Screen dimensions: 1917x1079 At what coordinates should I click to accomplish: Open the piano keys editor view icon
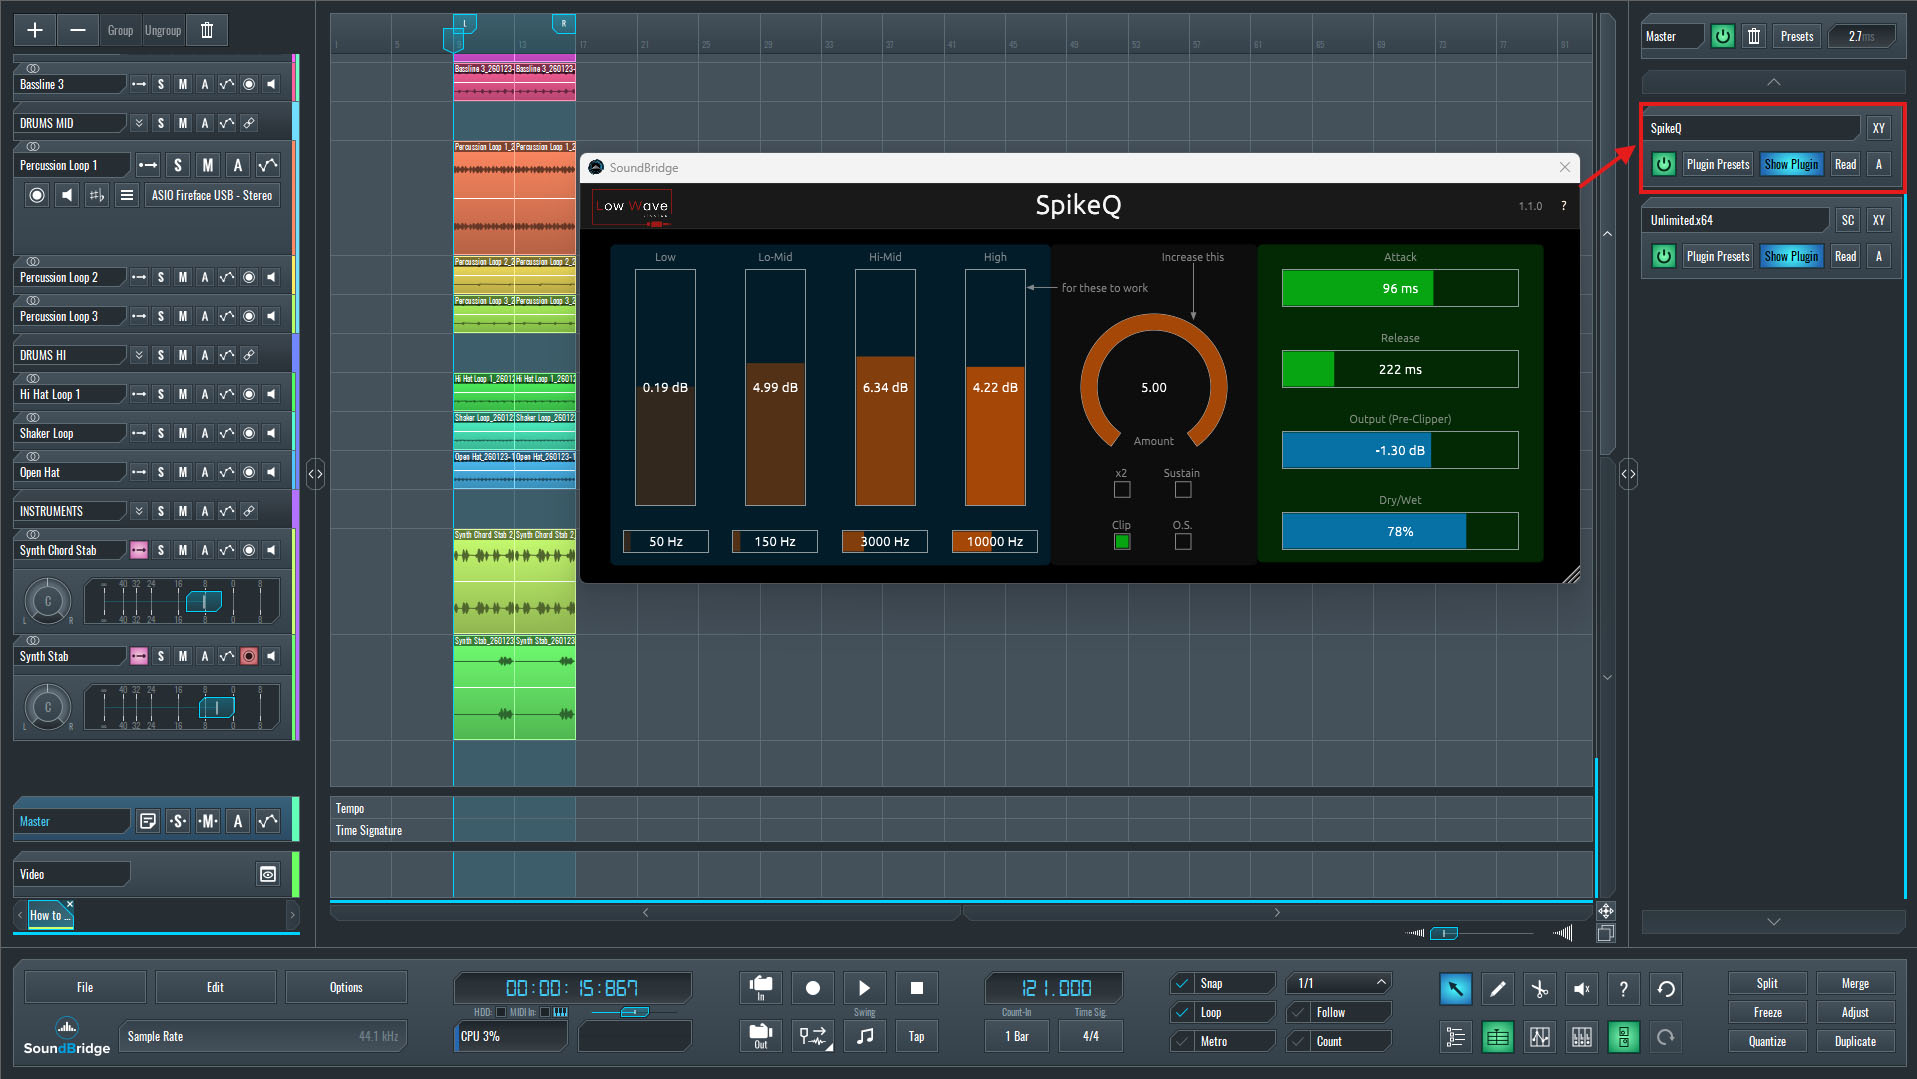(1581, 1037)
